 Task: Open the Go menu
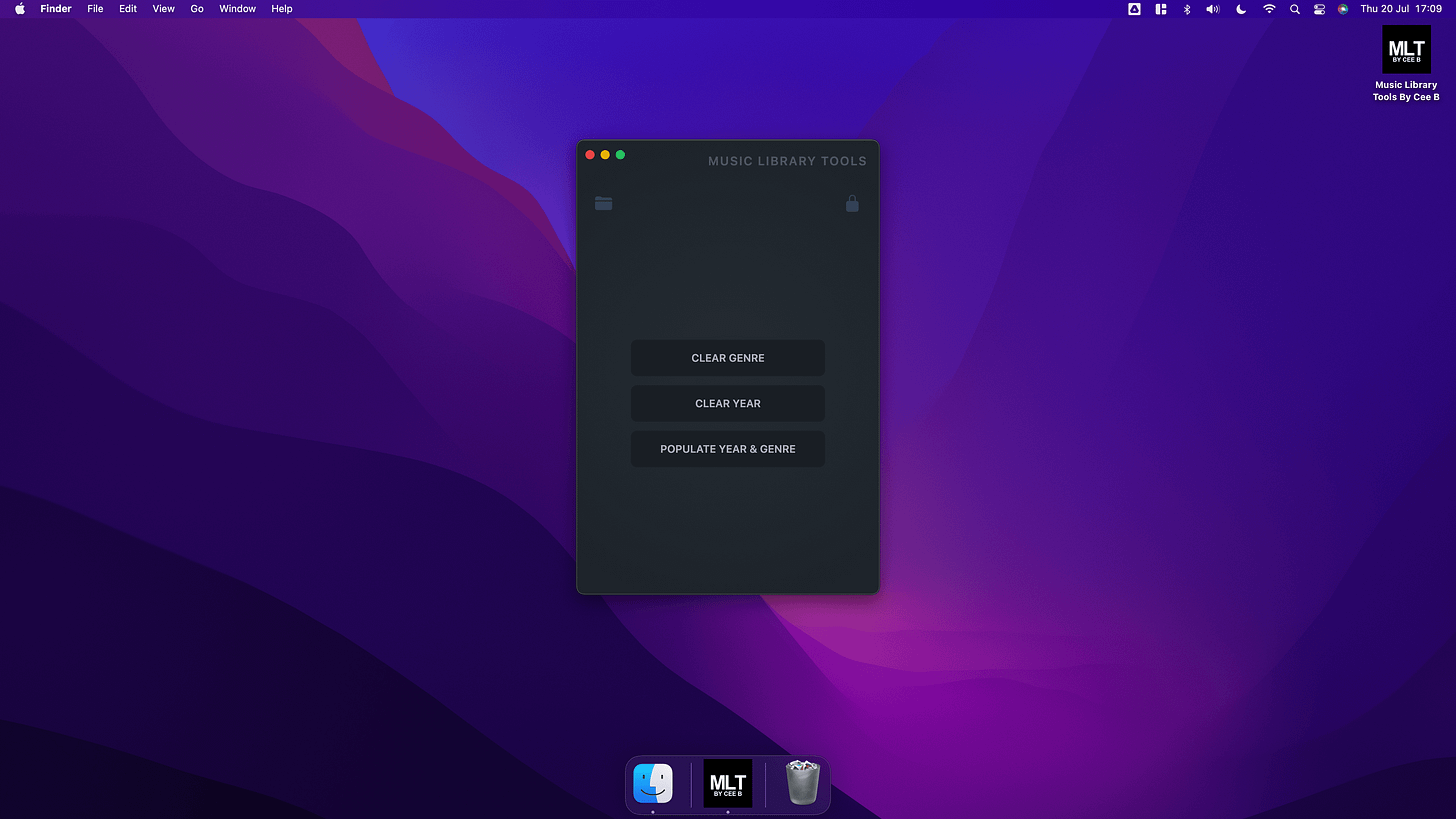(x=197, y=9)
